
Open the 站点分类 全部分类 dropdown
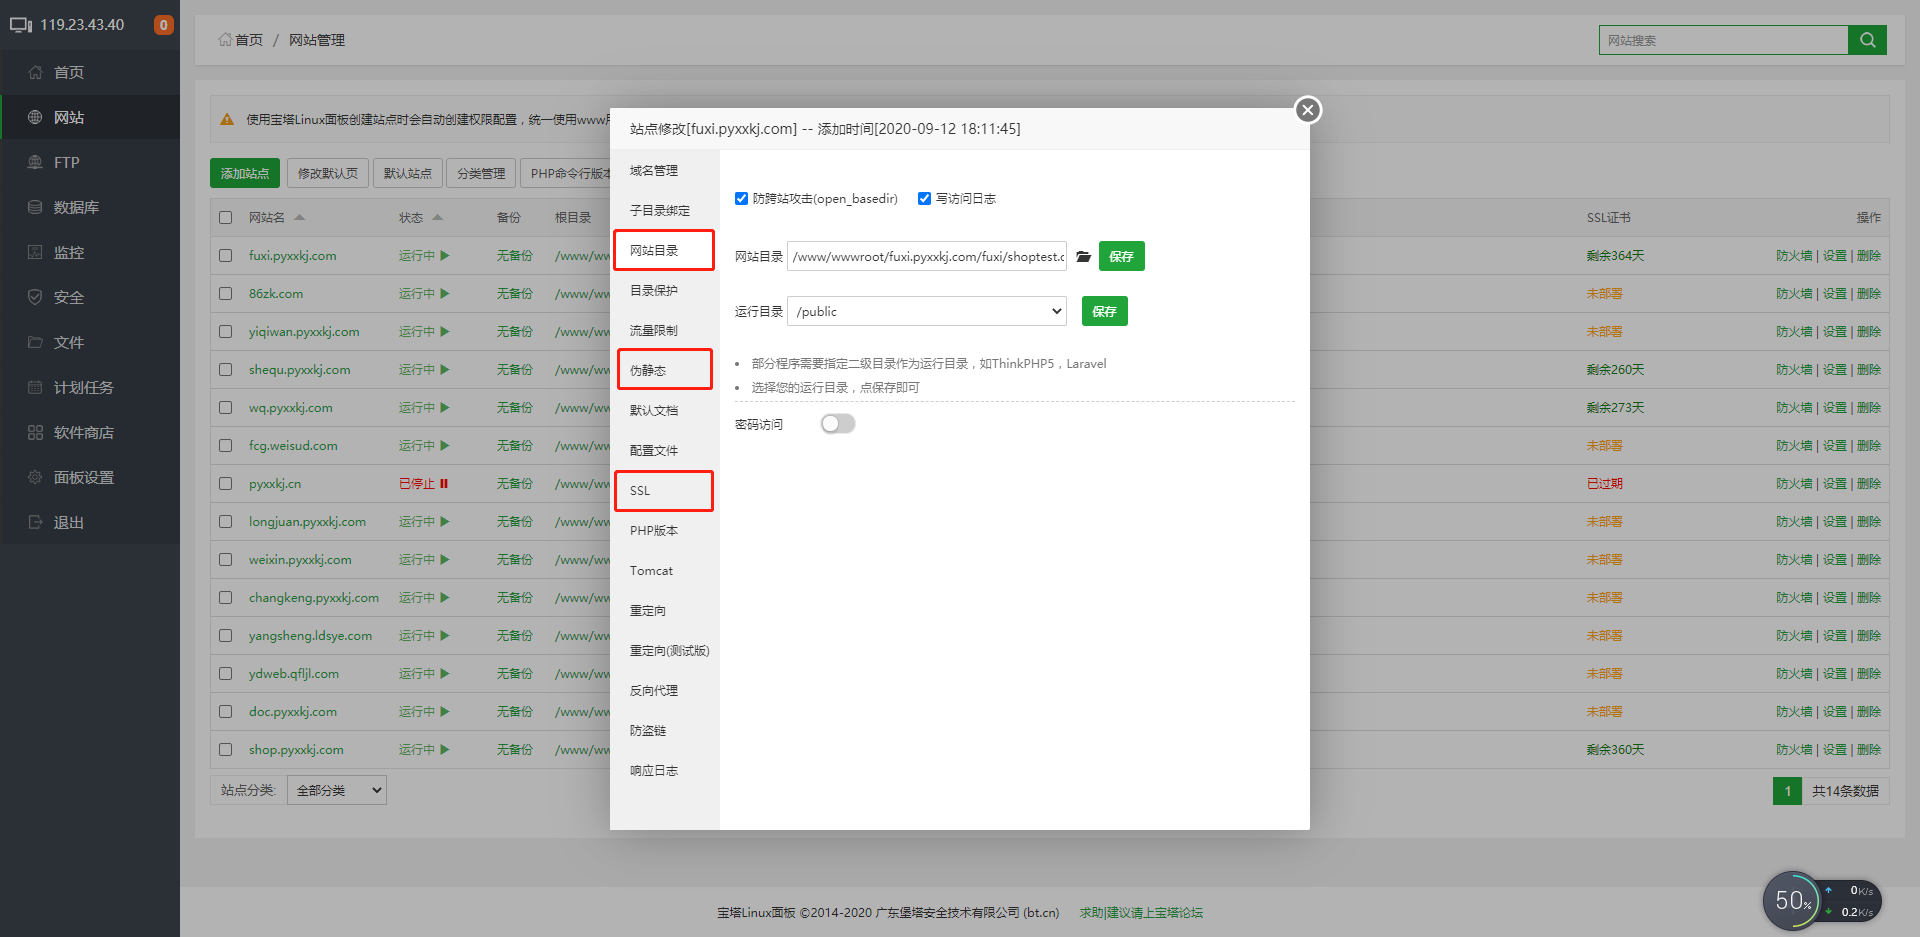coord(337,790)
